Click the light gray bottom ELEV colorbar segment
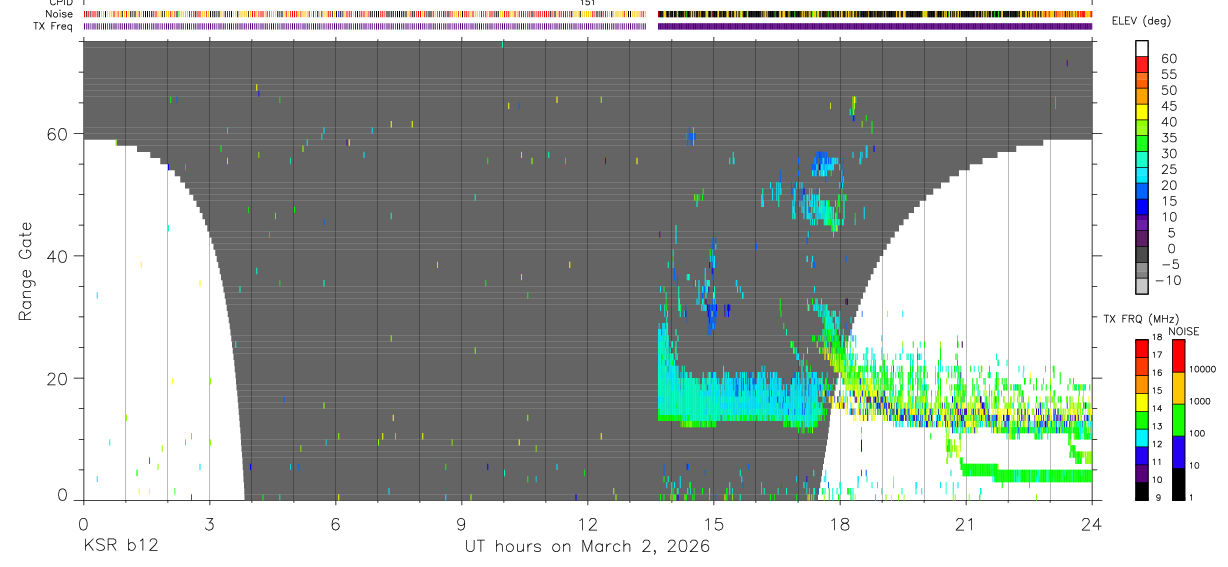The image size is (1228, 567). point(1141,288)
